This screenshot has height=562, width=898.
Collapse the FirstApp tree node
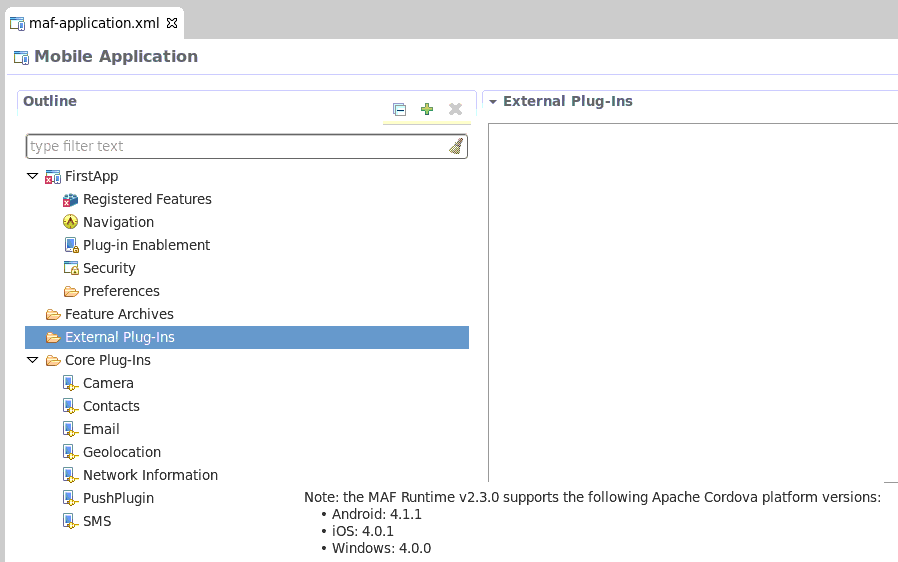click(x=32, y=177)
